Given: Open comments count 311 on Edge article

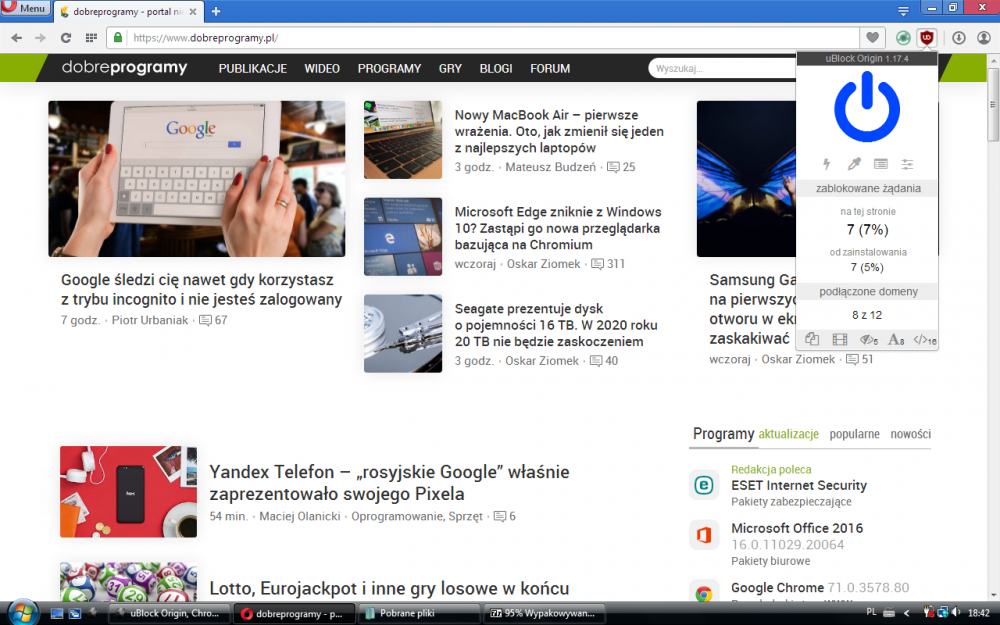Looking at the screenshot, I should [608, 264].
